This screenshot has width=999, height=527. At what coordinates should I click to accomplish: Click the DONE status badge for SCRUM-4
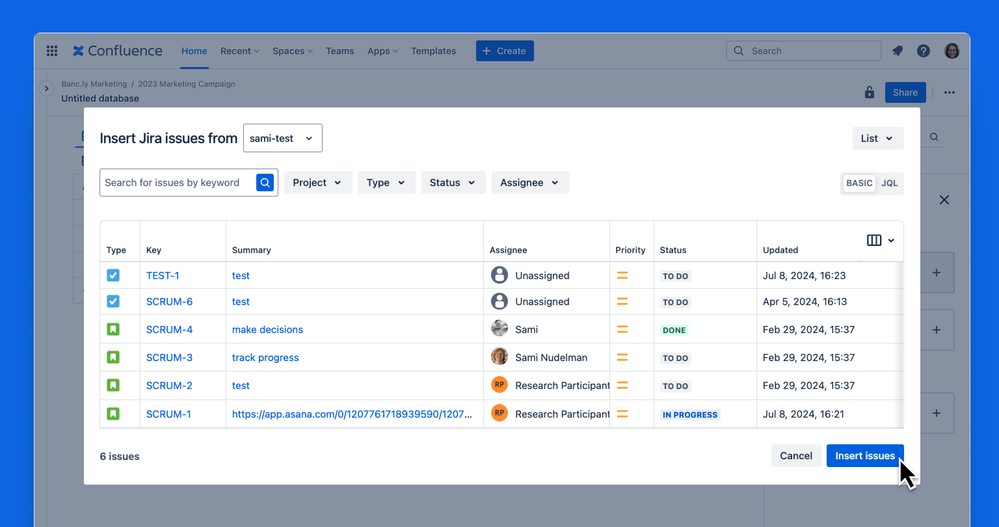pyautogui.click(x=674, y=330)
